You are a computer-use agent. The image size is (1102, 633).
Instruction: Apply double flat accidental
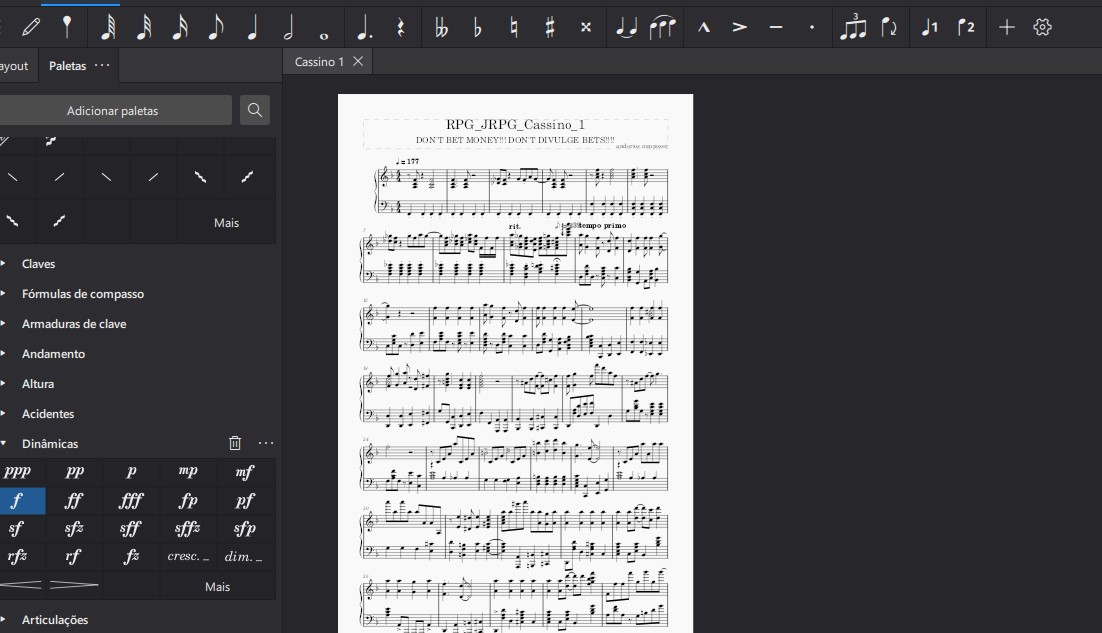(441, 27)
